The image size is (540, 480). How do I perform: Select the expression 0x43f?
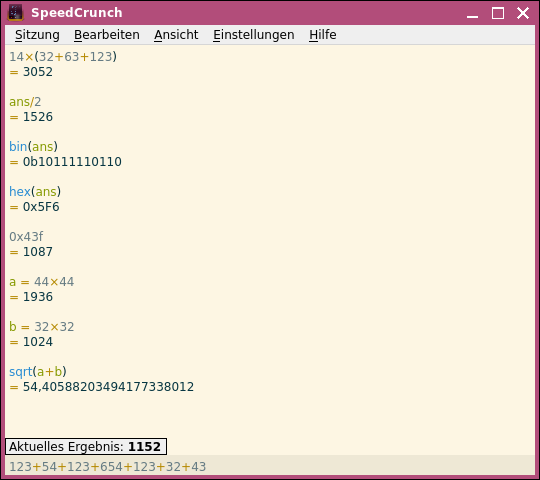26,237
